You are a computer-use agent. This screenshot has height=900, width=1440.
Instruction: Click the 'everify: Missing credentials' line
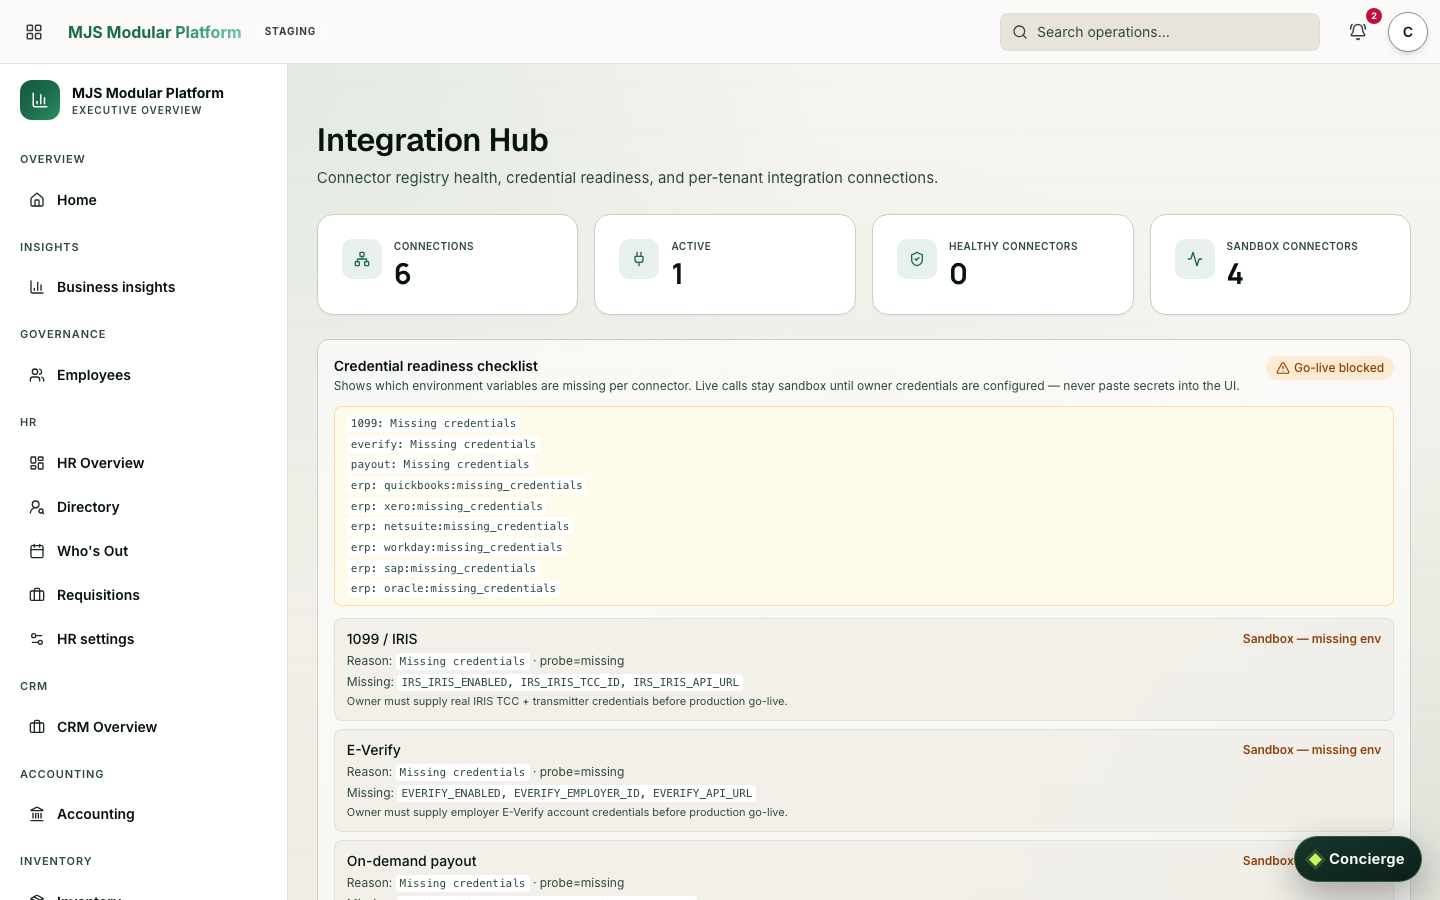click(x=443, y=444)
